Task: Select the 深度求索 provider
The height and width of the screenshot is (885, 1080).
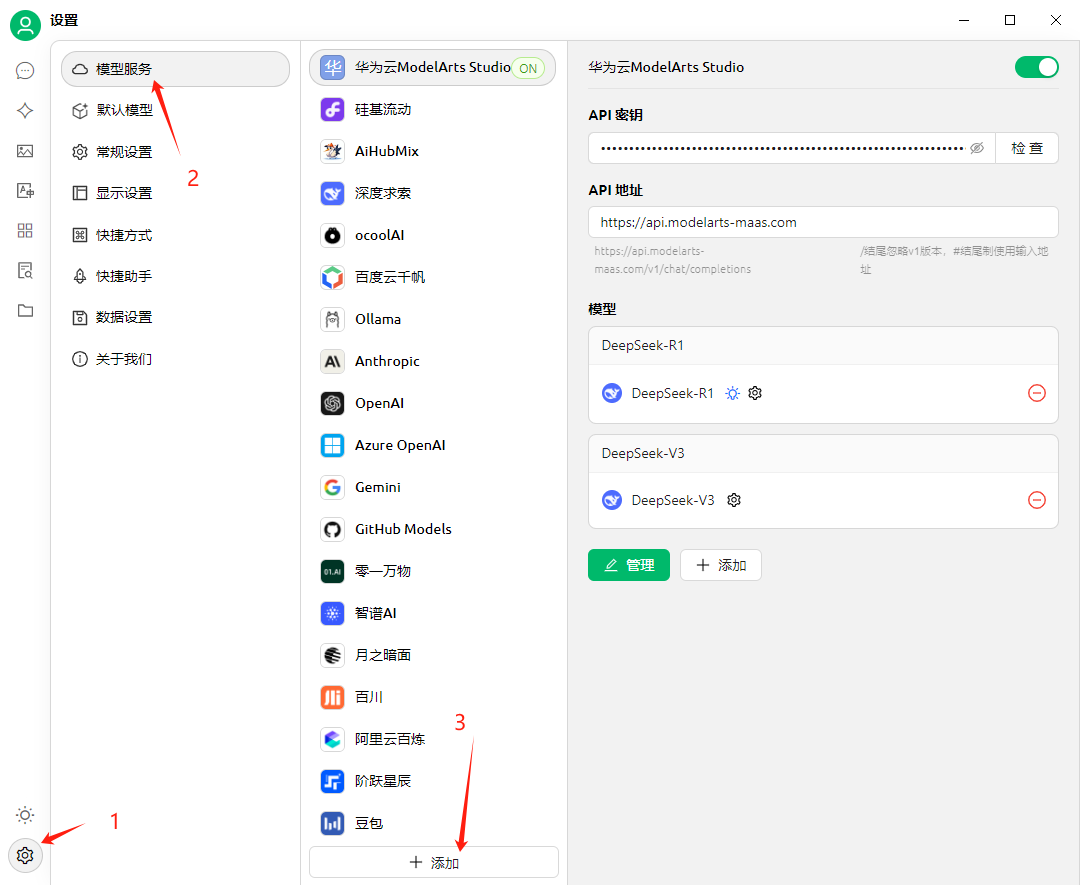Action: pos(433,194)
